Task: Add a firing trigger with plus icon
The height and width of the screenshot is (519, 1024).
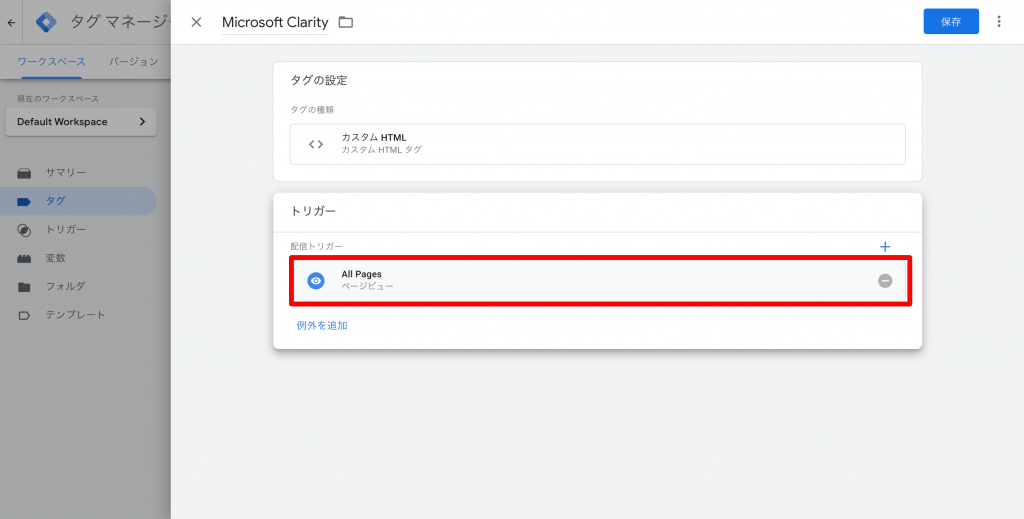Action: (885, 247)
